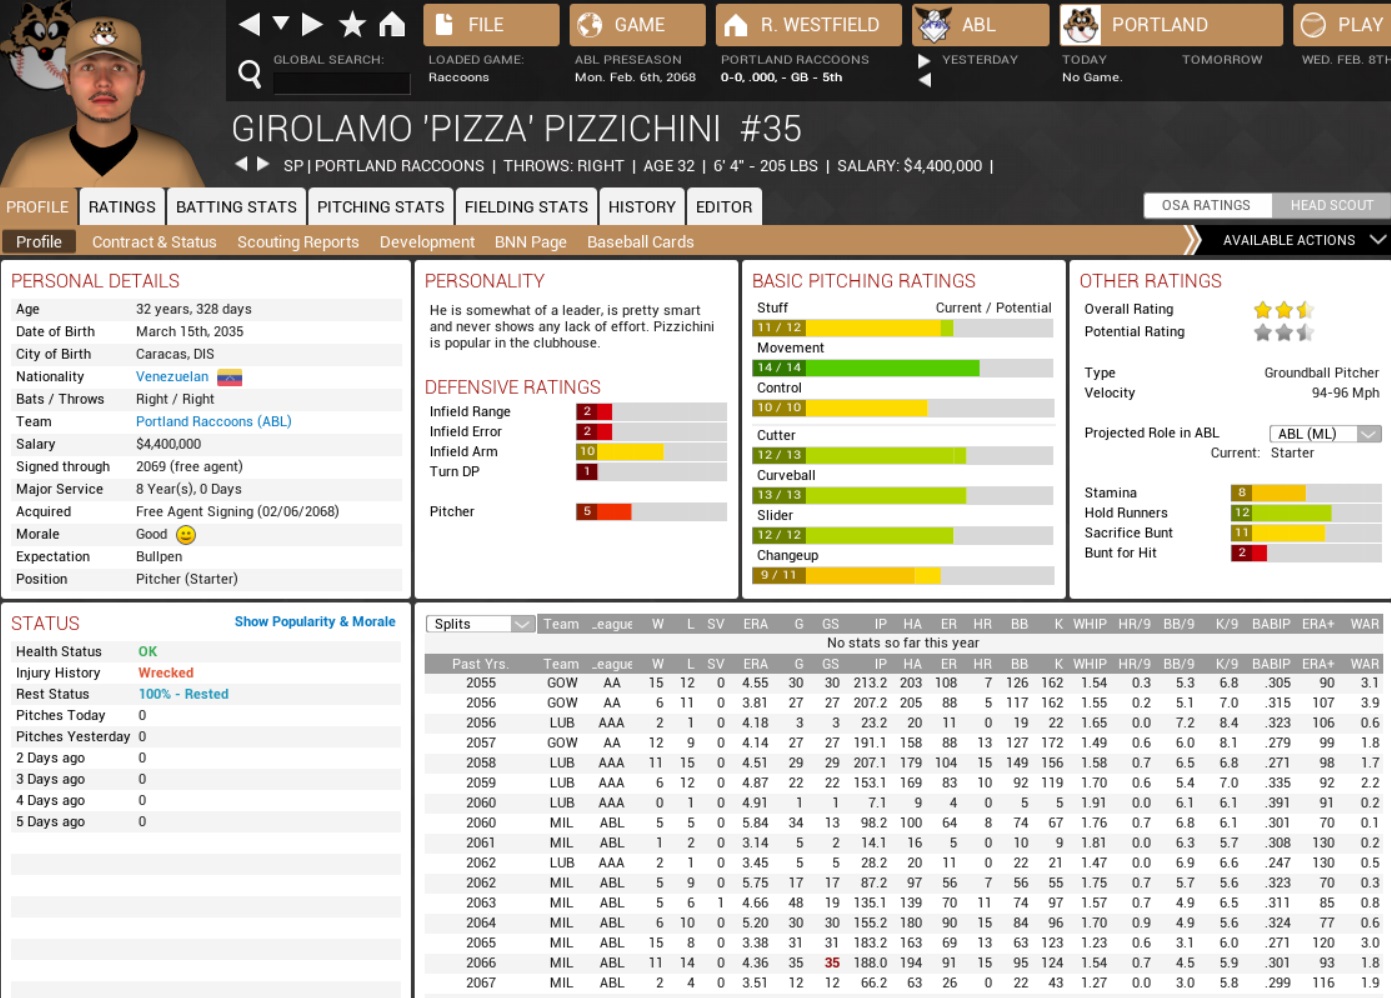Open the Portland Raccoons (ABL) team link
1391x998 pixels.
tap(213, 421)
